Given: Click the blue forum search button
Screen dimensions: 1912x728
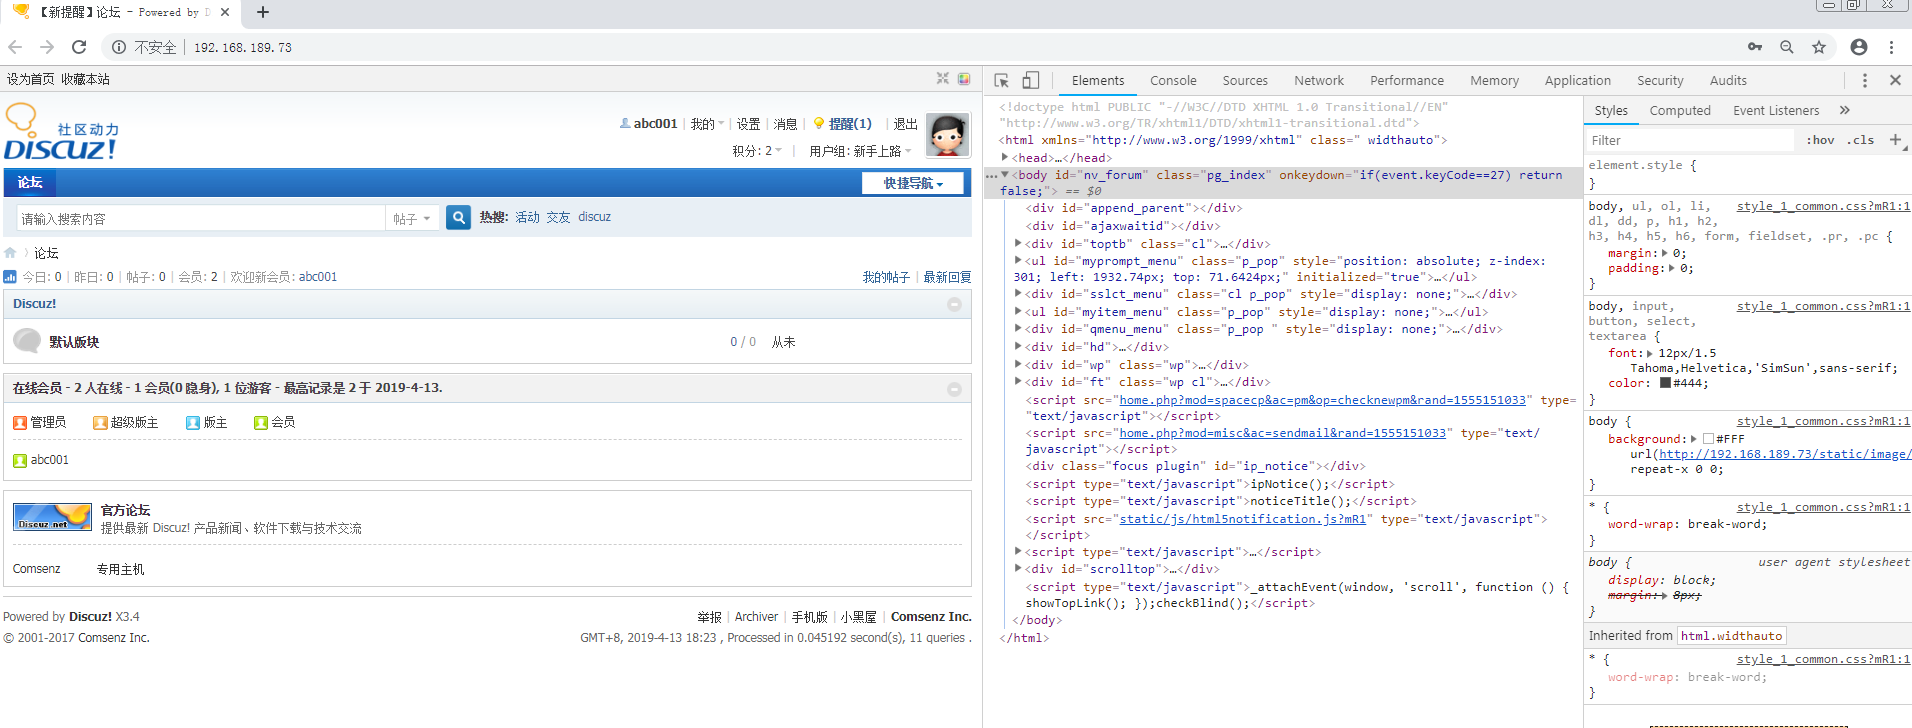Looking at the screenshot, I should (x=458, y=217).
